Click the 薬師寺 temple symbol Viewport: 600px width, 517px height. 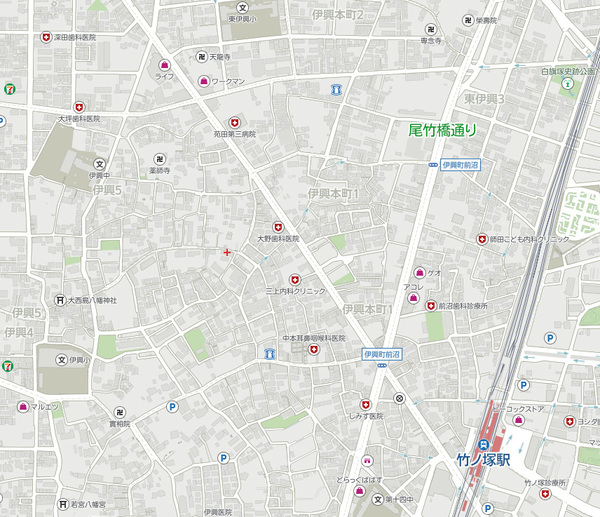pos(158,158)
